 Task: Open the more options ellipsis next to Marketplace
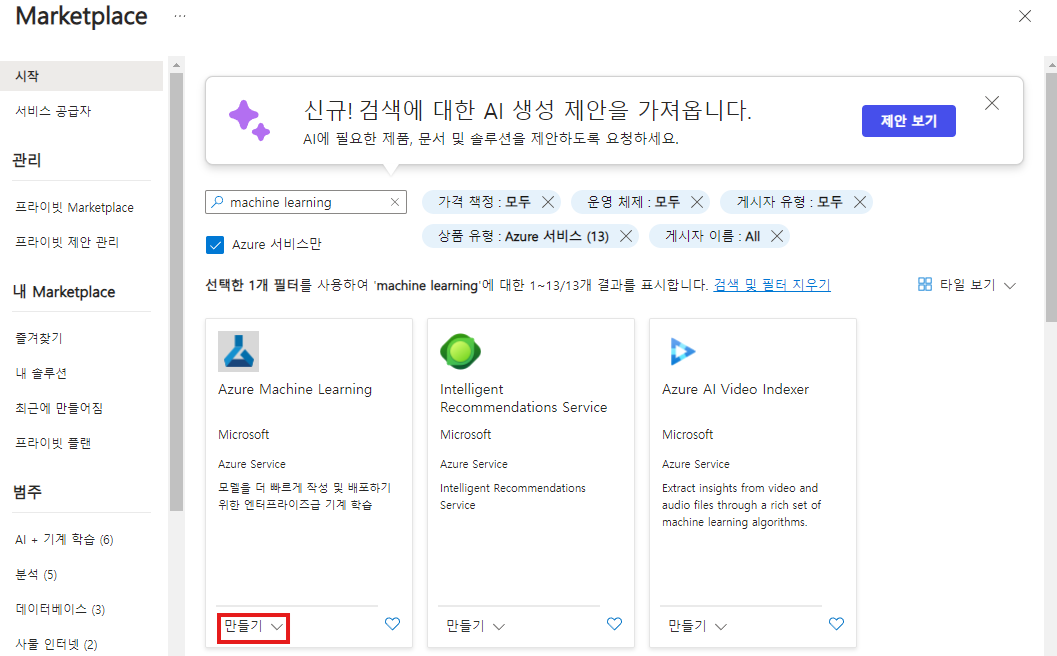click(179, 16)
